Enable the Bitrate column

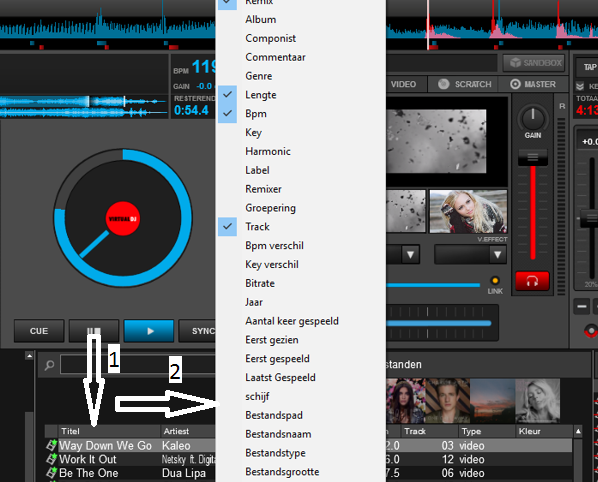tap(260, 283)
